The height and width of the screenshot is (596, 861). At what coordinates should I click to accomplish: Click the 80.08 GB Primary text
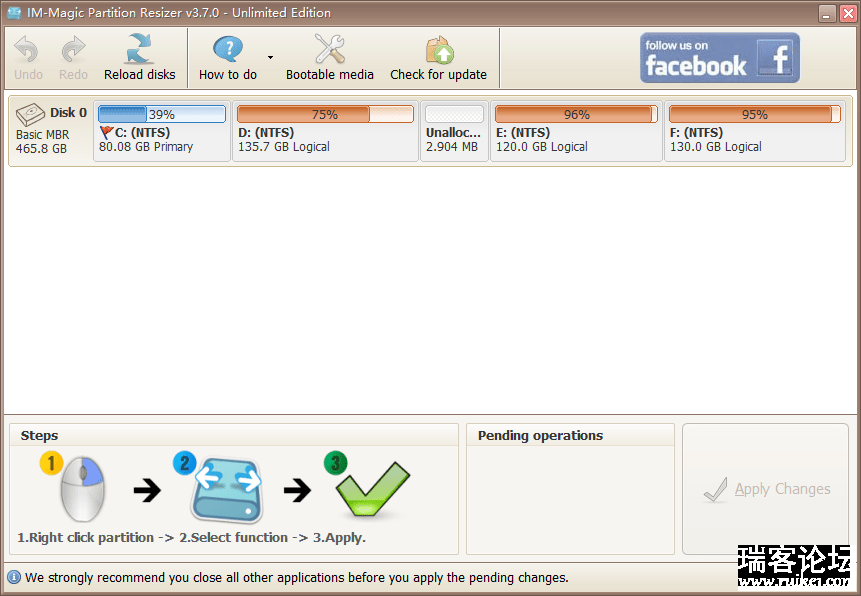(146, 147)
